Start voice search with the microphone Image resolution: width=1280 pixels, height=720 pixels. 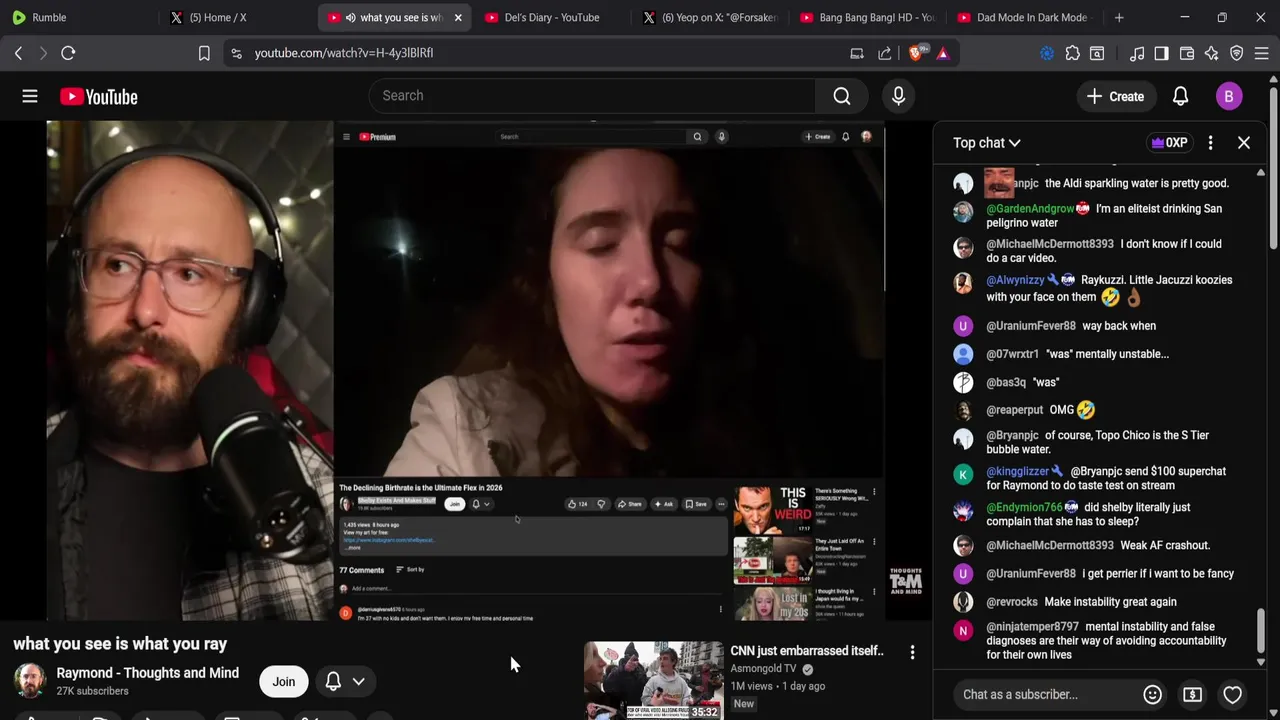coord(898,96)
